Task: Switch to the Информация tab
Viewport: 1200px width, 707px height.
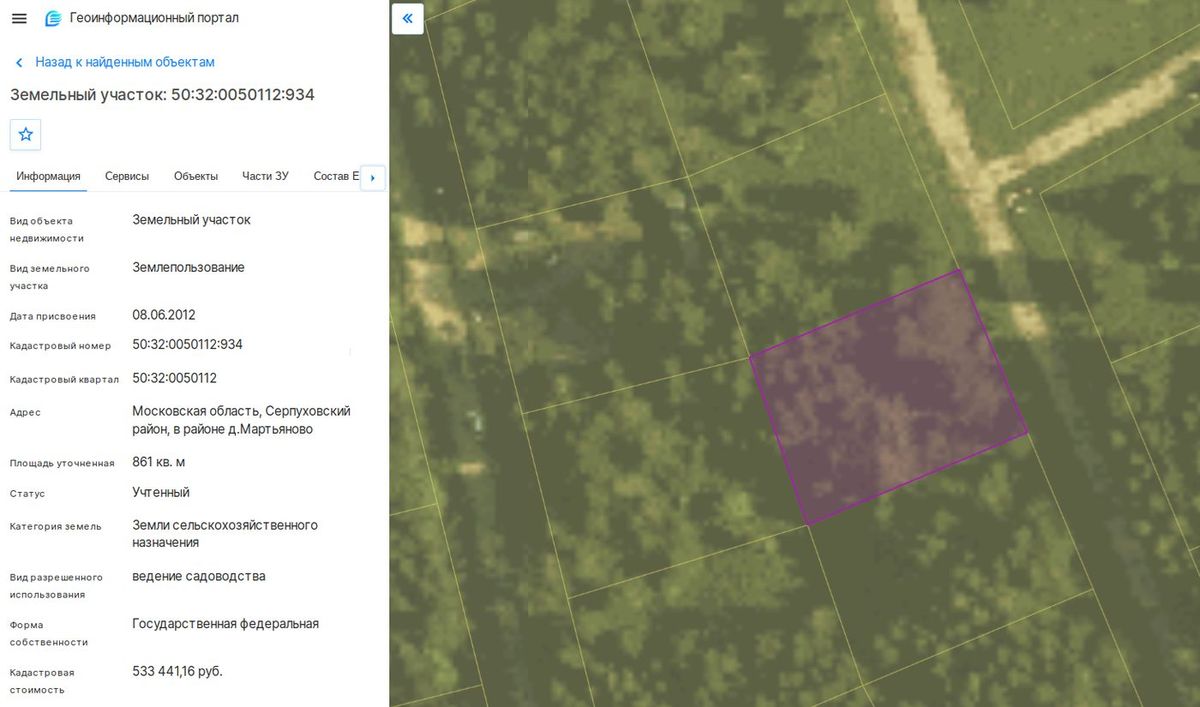Action: (48, 176)
